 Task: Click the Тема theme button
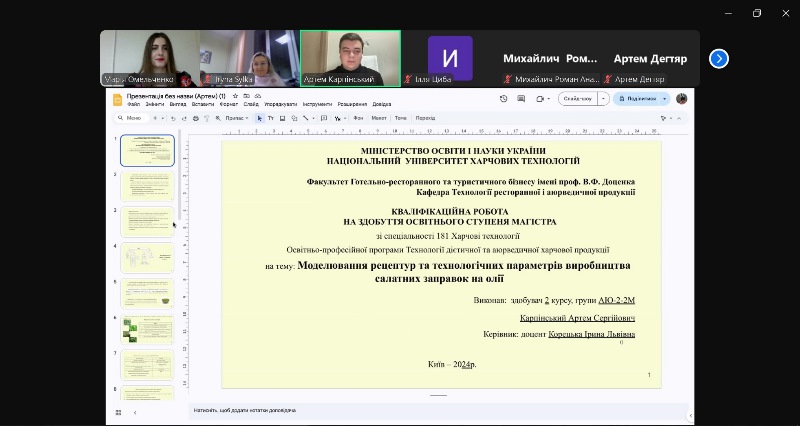point(401,118)
